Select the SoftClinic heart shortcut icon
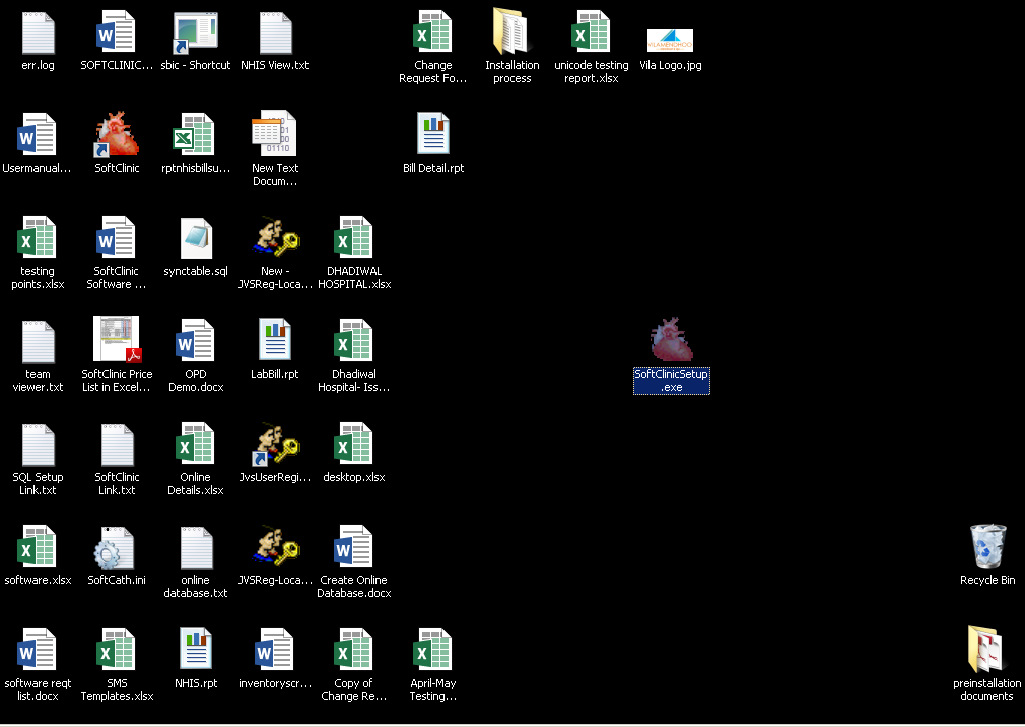This screenshot has height=727, width=1025. coord(117,135)
